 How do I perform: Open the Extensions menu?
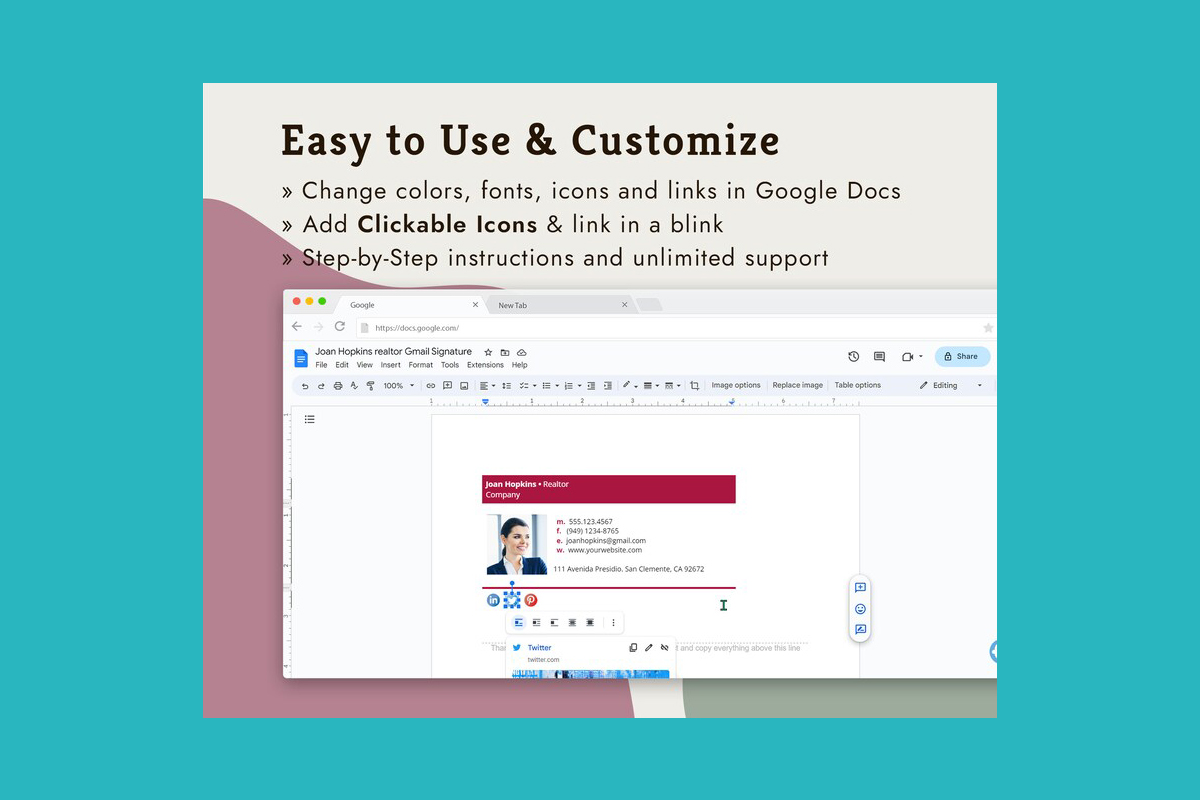pos(486,365)
